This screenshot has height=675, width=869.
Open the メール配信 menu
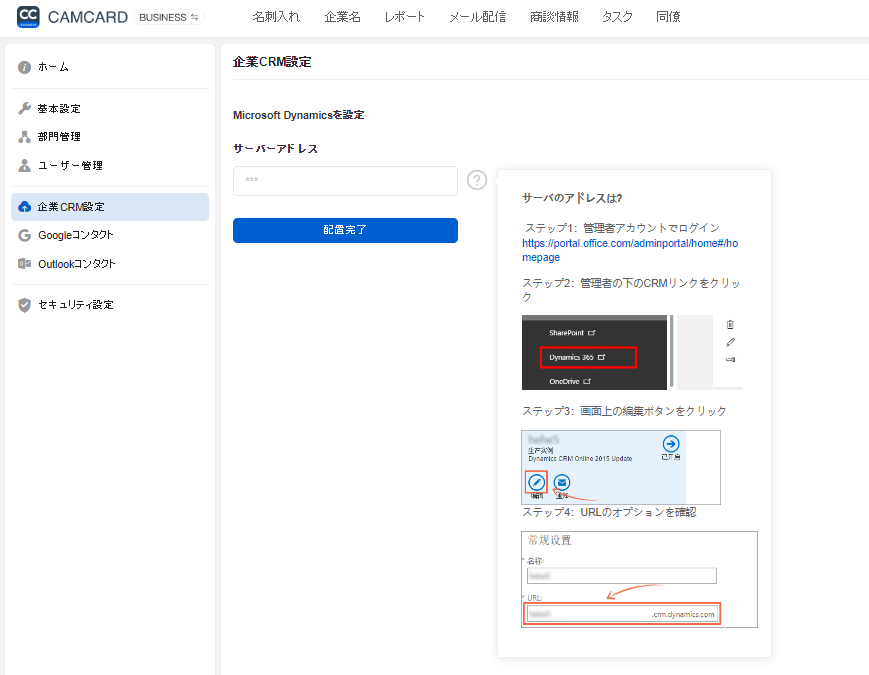477,17
